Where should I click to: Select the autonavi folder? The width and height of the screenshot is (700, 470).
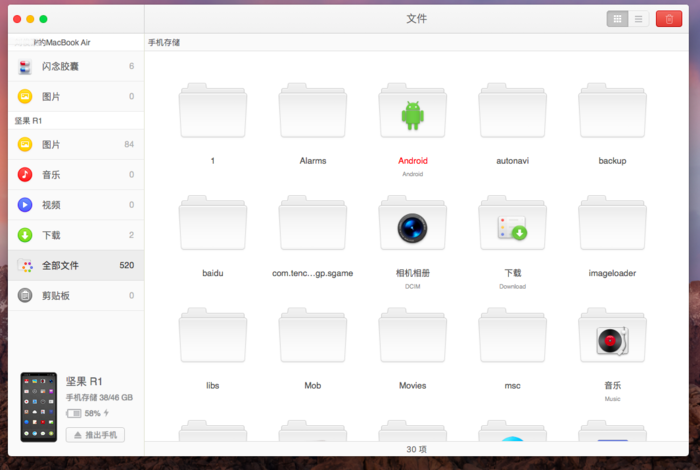(512, 111)
